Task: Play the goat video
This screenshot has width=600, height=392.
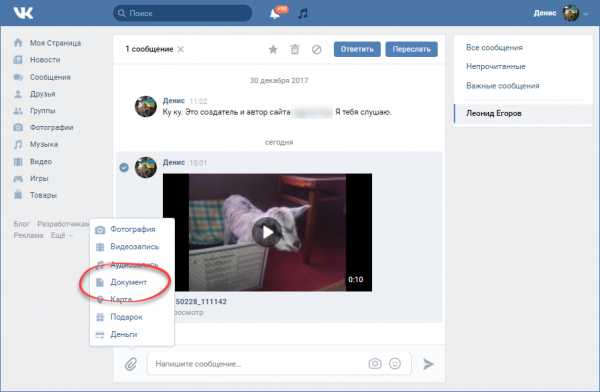Action: (267, 232)
